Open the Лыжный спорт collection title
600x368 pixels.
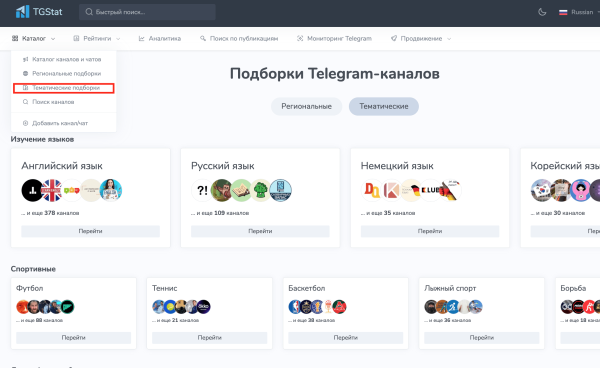click(x=450, y=288)
